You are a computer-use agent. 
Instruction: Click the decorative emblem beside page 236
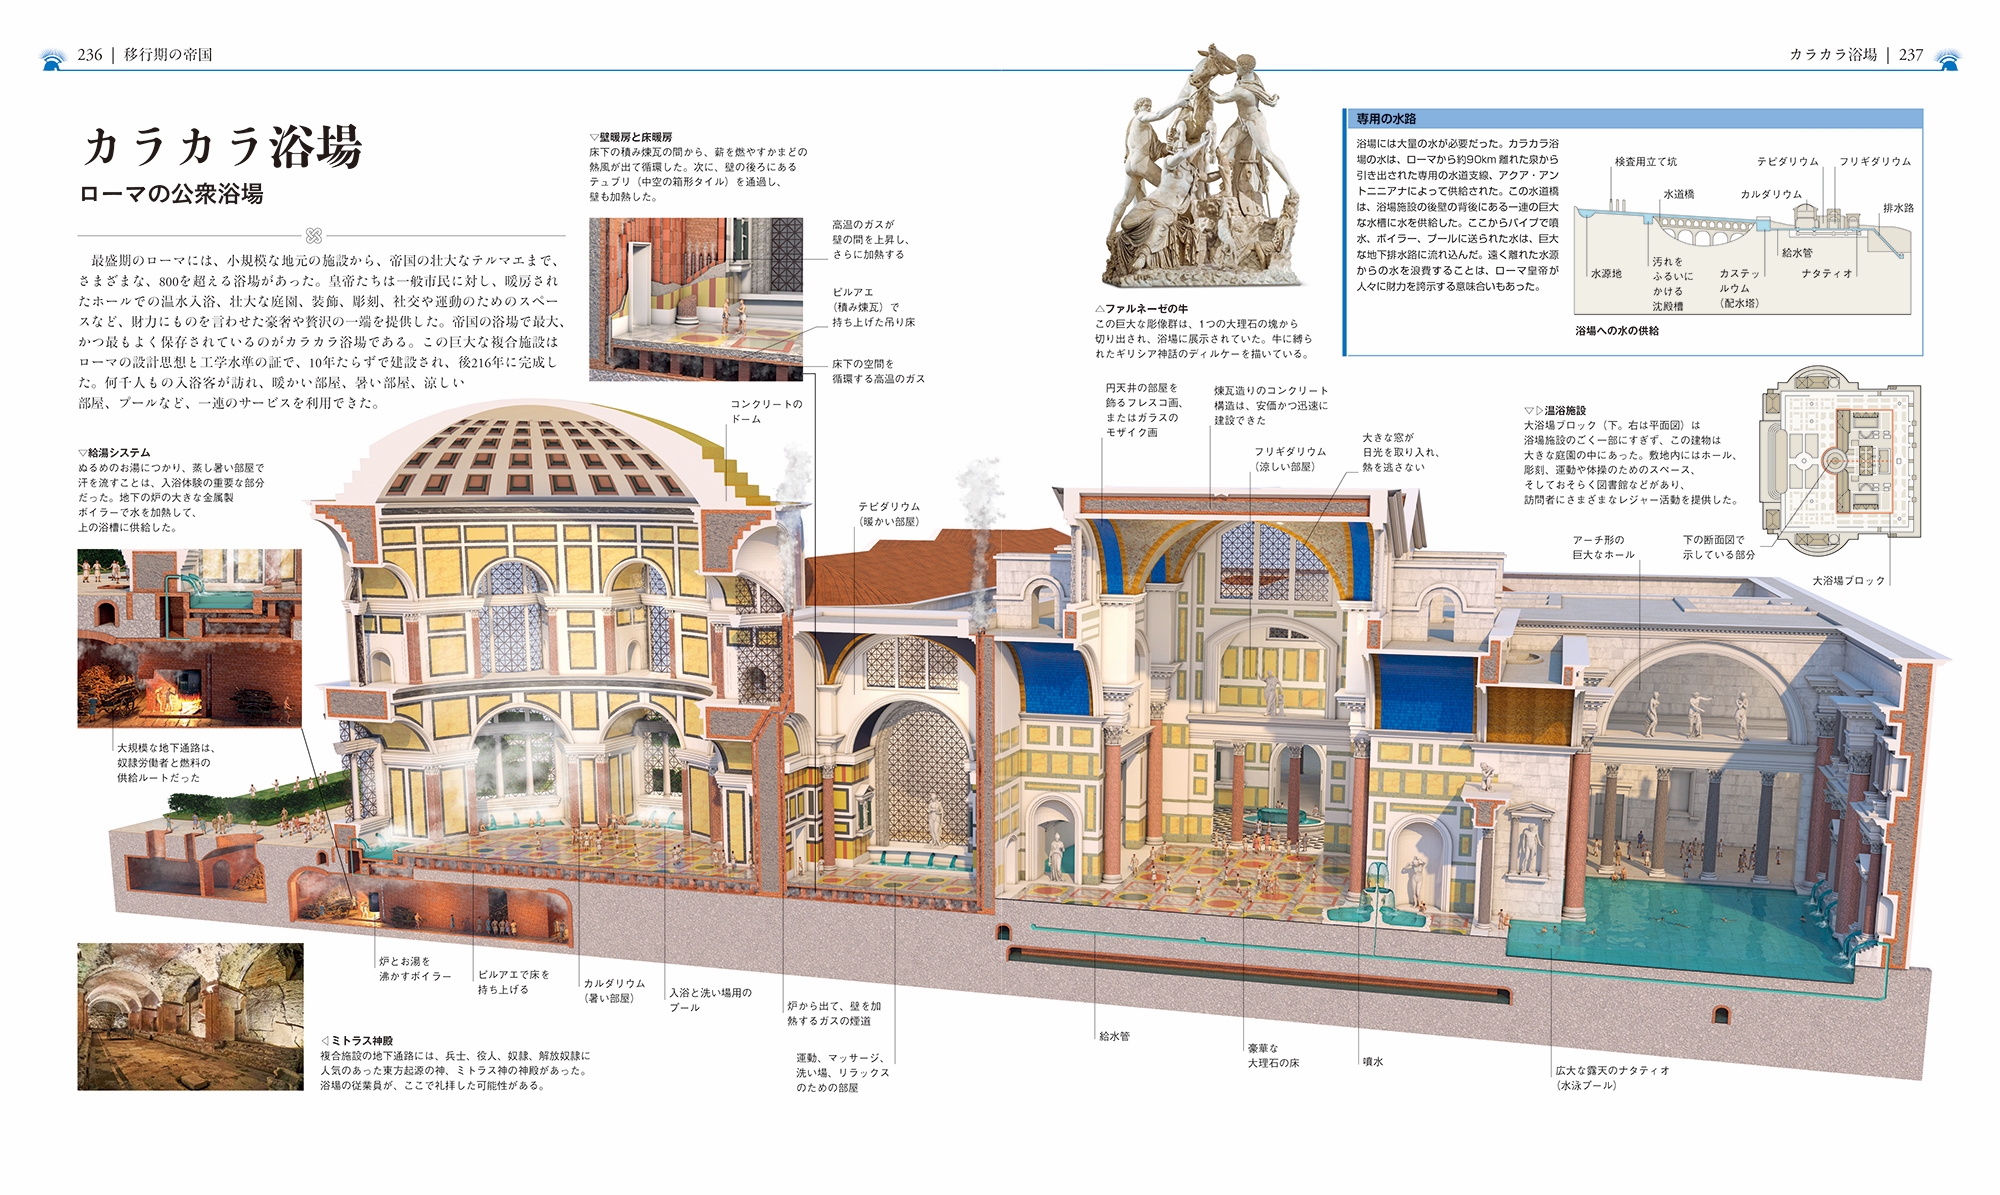(x=53, y=58)
